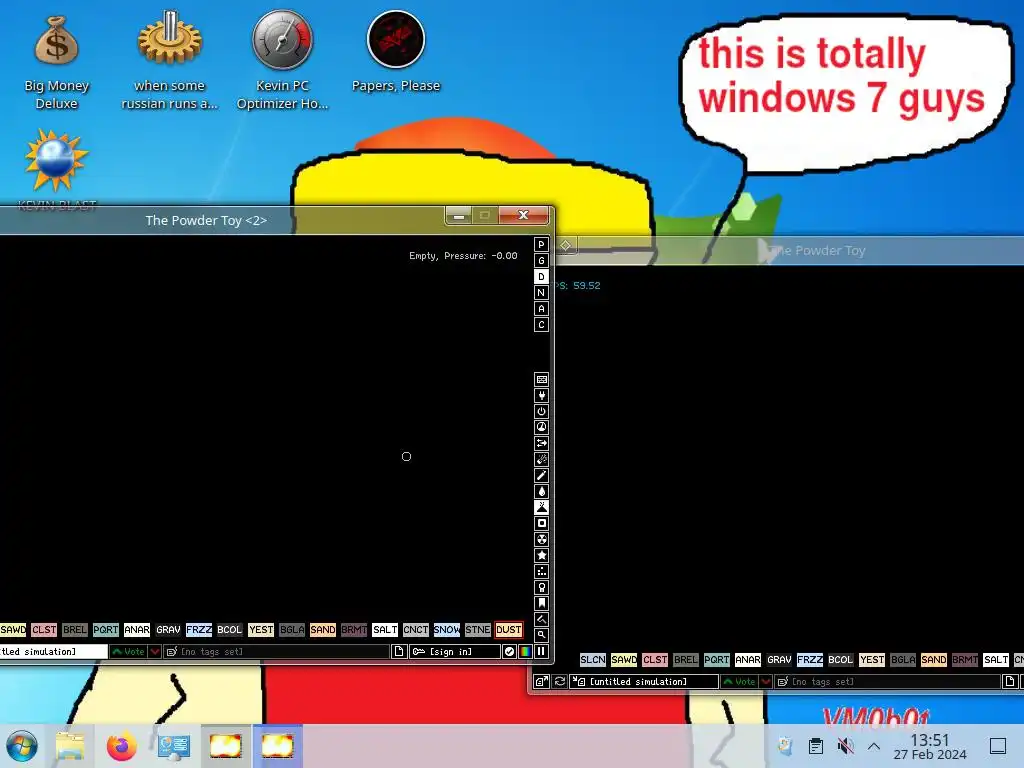
Task: Open save browser in back Powder Toy window
Action: point(541,682)
